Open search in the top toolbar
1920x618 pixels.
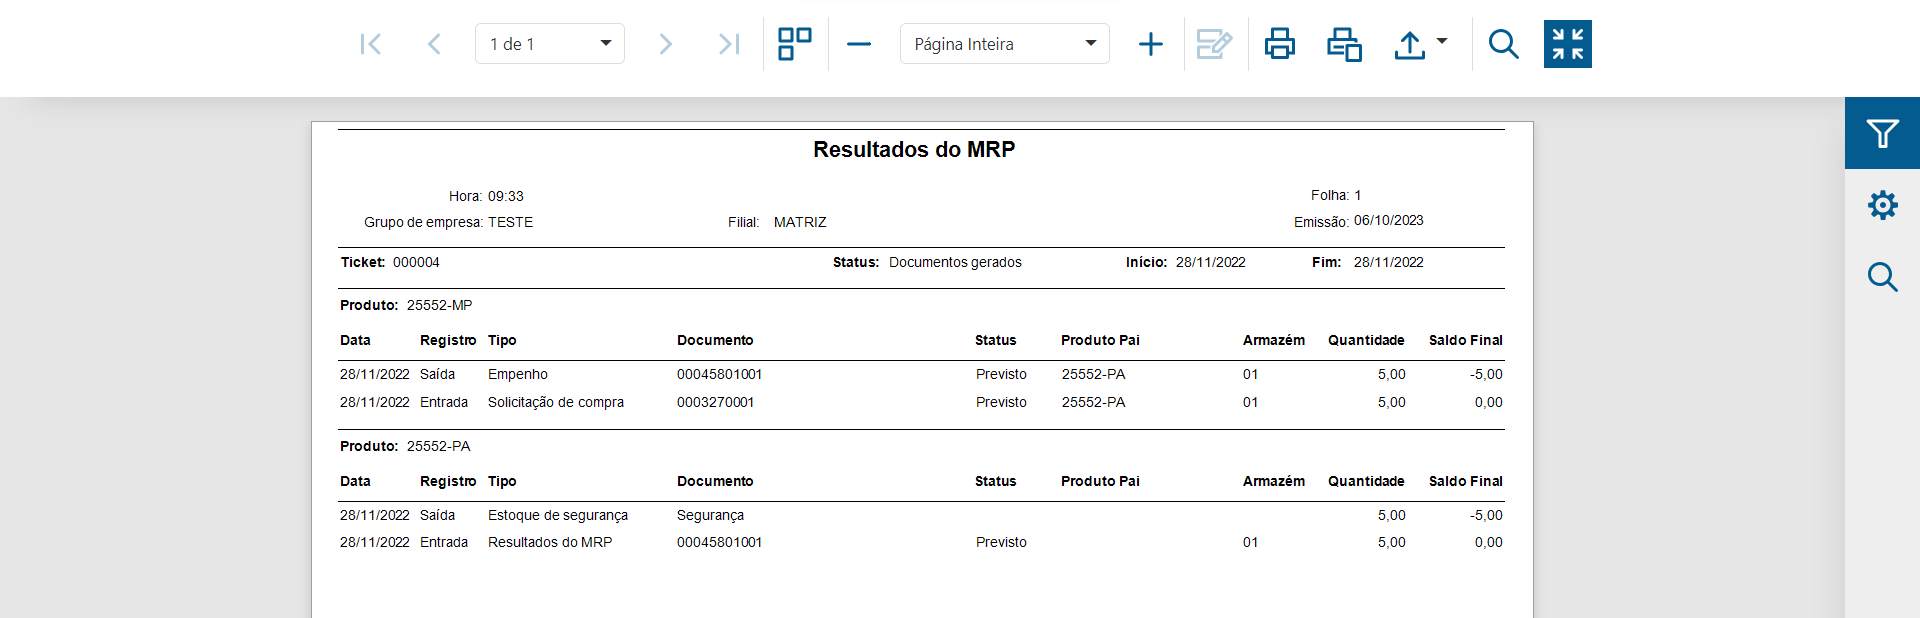[x=1503, y=44]
